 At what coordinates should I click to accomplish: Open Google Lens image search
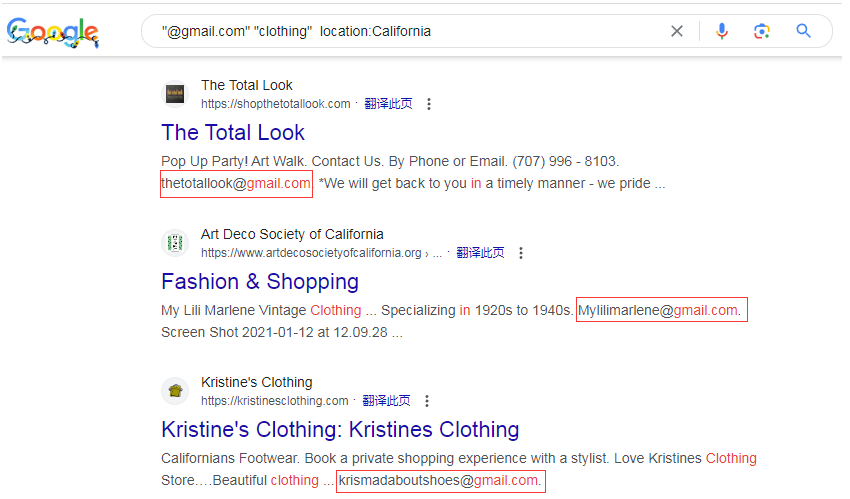(x=762, y=31)
